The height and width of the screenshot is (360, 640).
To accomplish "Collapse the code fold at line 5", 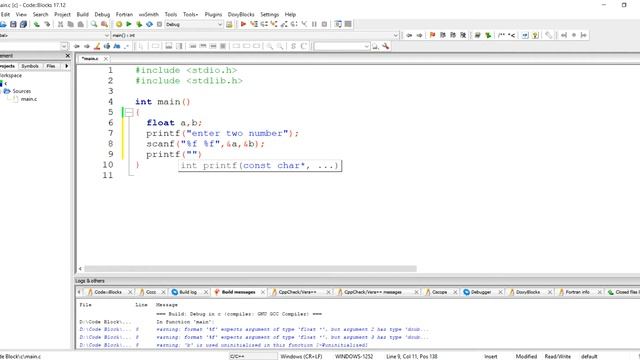I will [x=129, y=112].
